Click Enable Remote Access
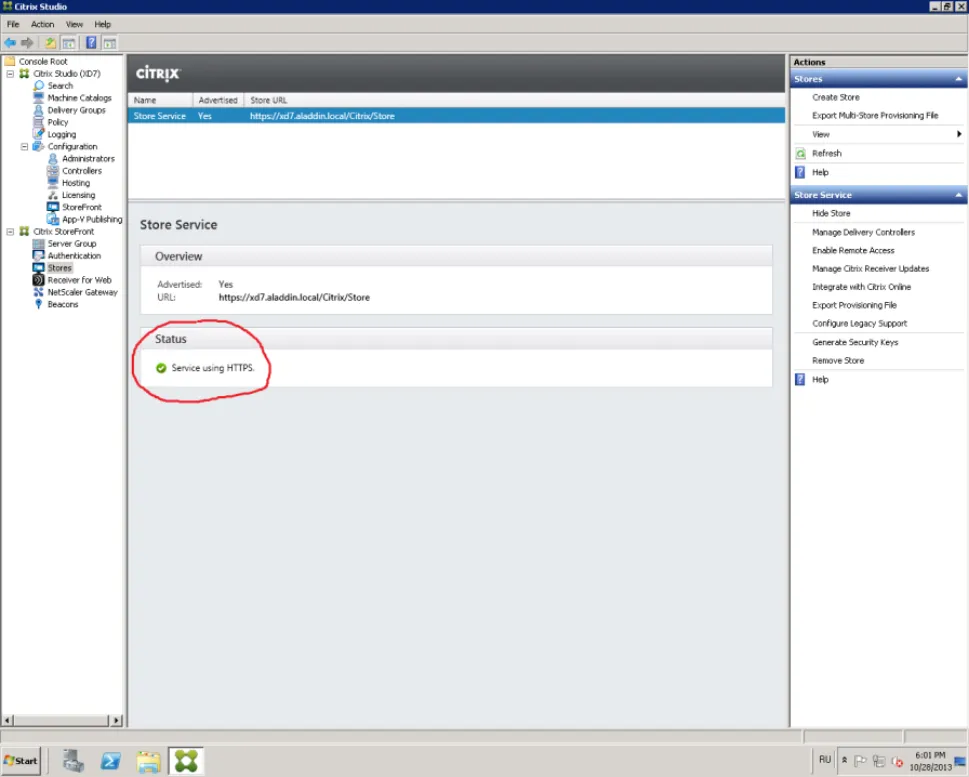Image resolution: width=969 pixels, height=777 pixels. click(x=853, y=250)
